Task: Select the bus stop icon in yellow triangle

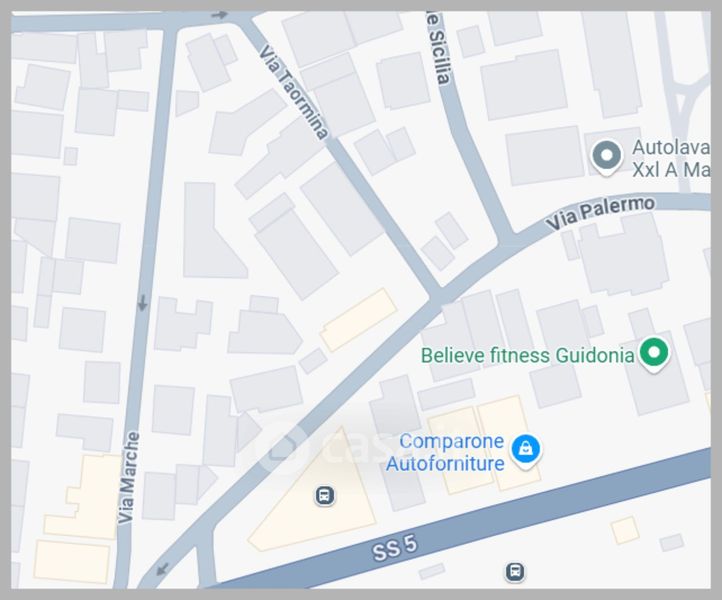Action: point(325,496)
